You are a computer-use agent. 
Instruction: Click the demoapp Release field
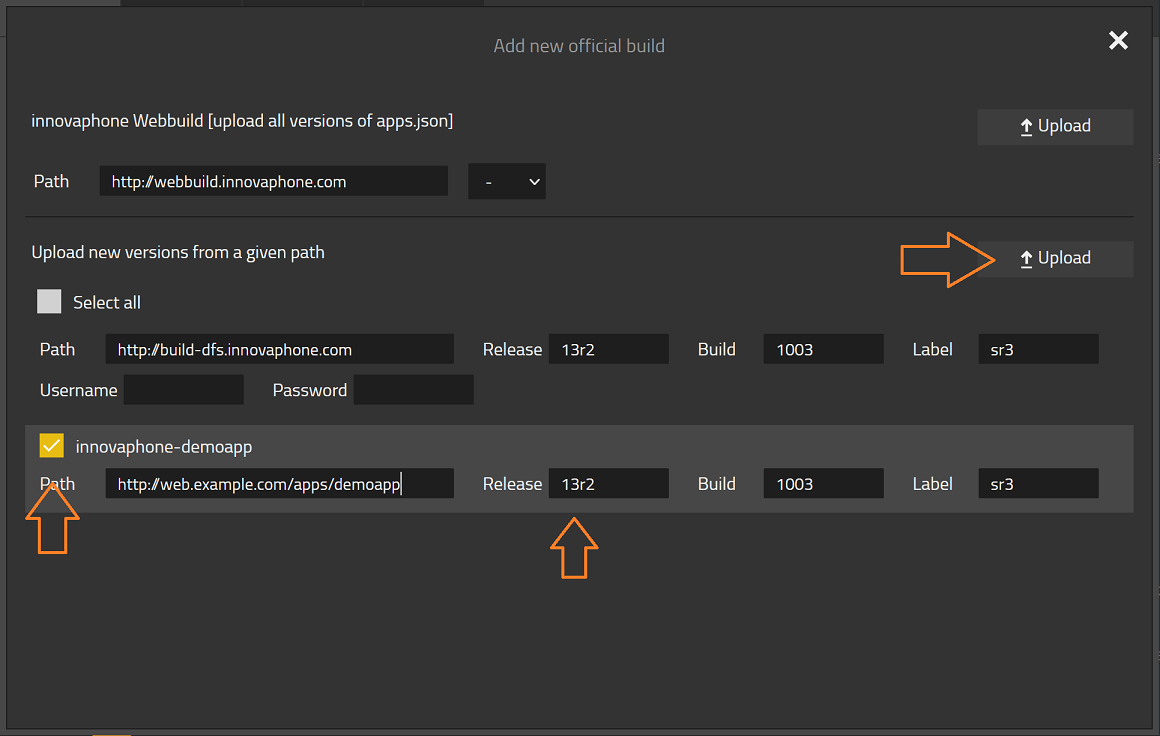pyautogui.click(x=608, y=484)
